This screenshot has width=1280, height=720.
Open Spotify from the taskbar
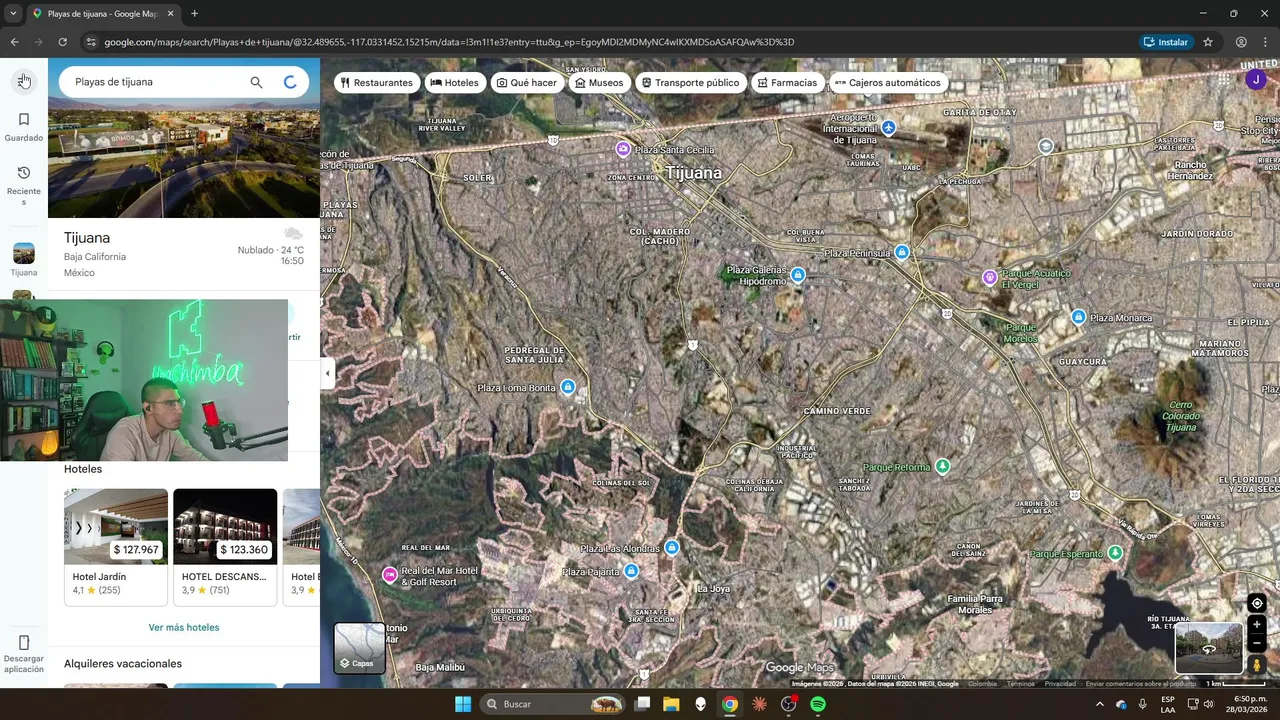(x=818, y=704)
